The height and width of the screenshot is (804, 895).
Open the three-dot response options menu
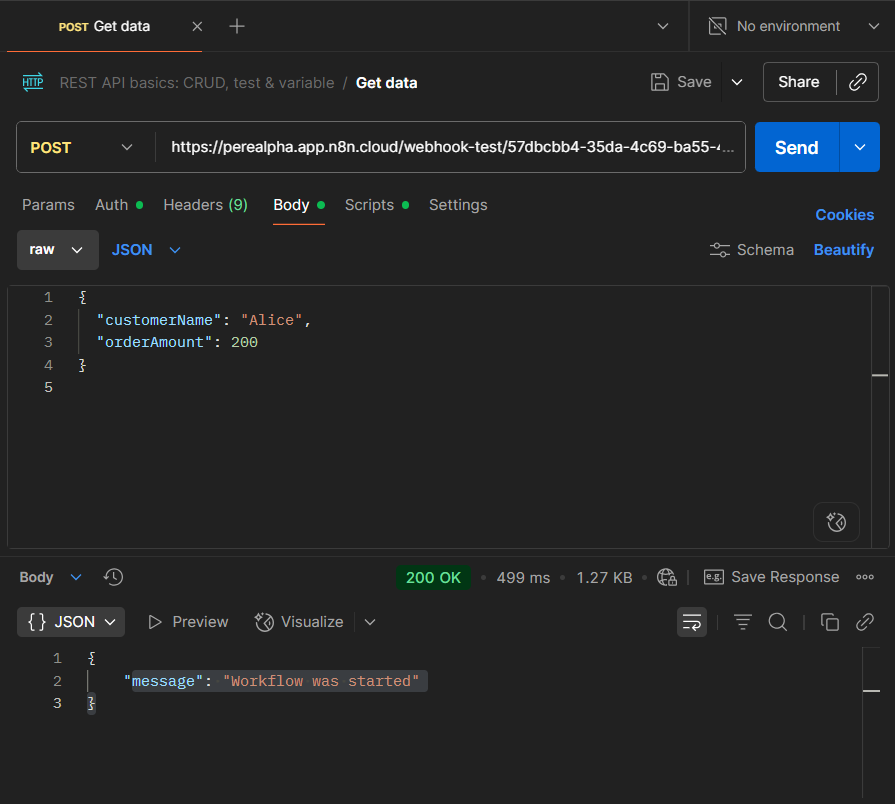(865, 577)
